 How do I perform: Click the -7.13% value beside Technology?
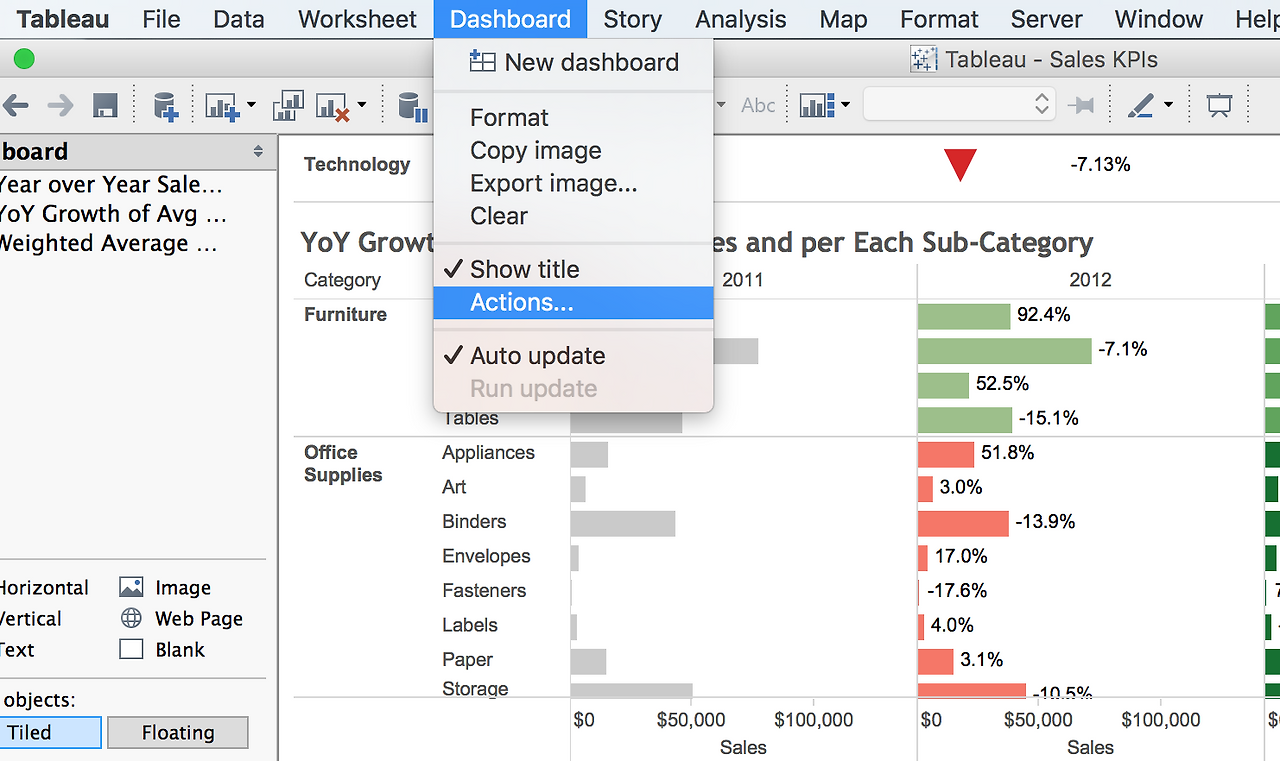pos(1100,164)
